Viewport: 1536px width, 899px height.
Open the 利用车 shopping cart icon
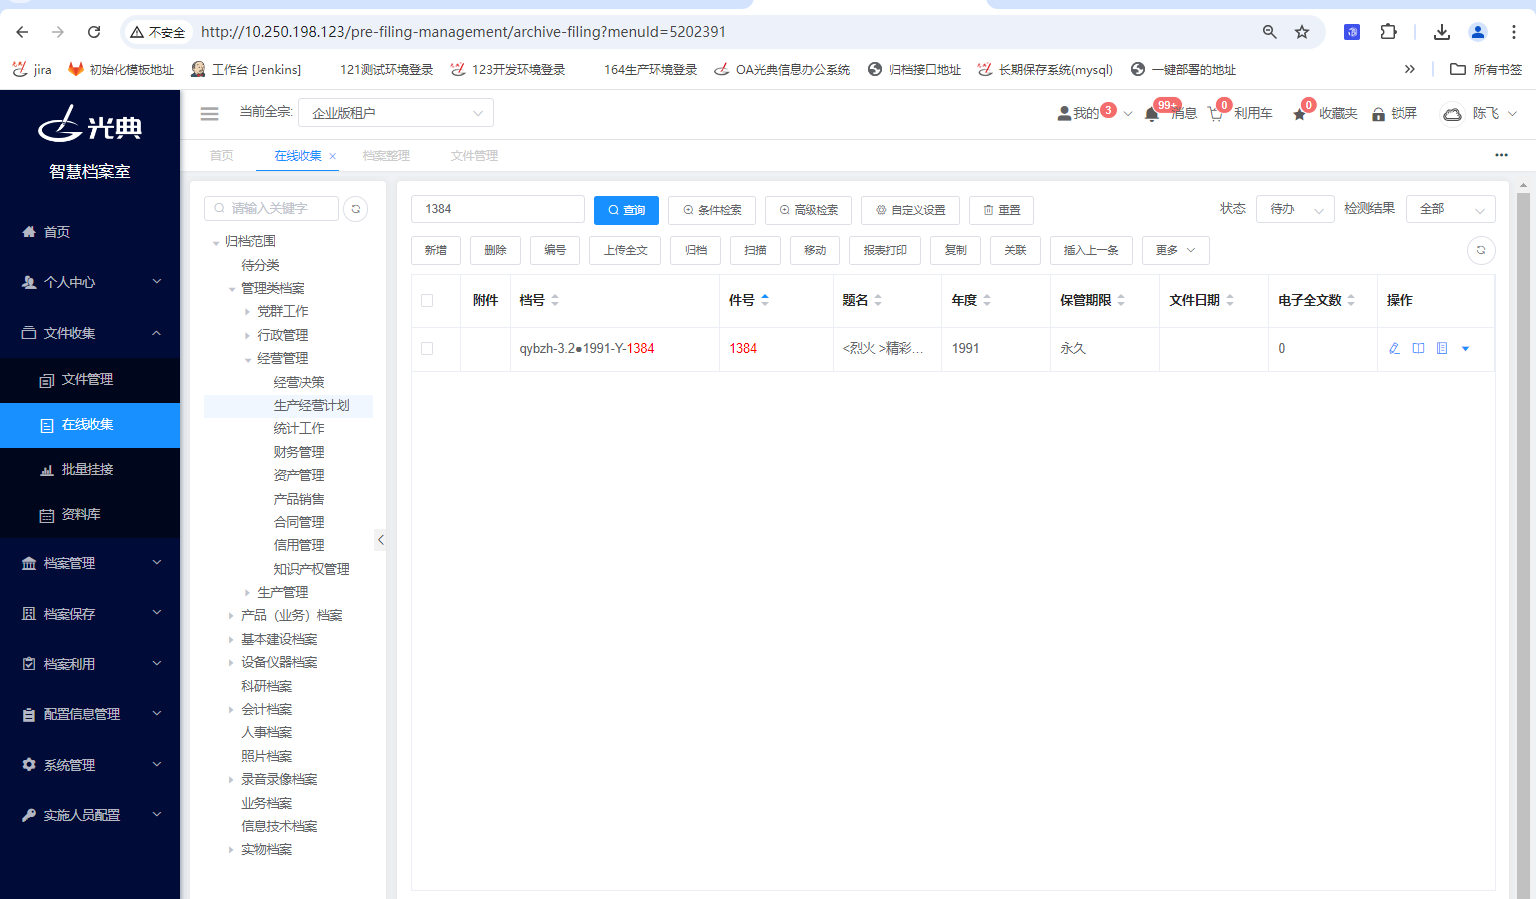pyautogui.click(x=1216, y=114)
